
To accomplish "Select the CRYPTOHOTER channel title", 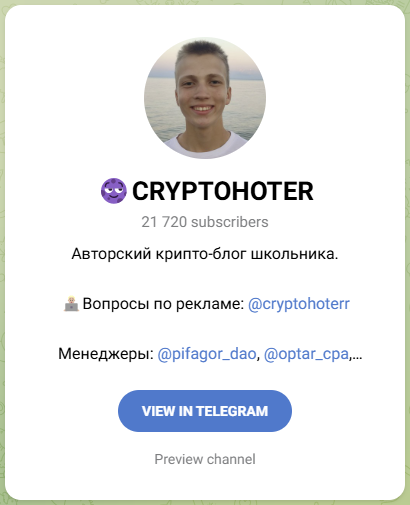I will [x=223, y=191].
